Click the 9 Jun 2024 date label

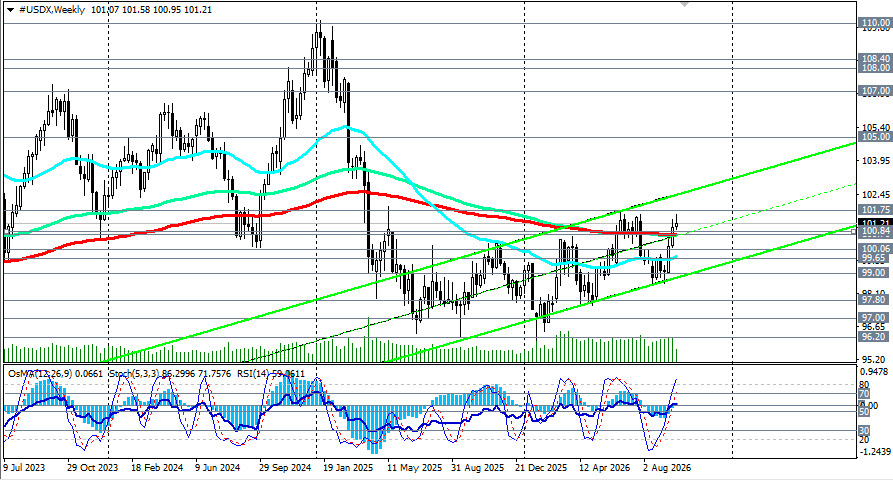(217, 467)
